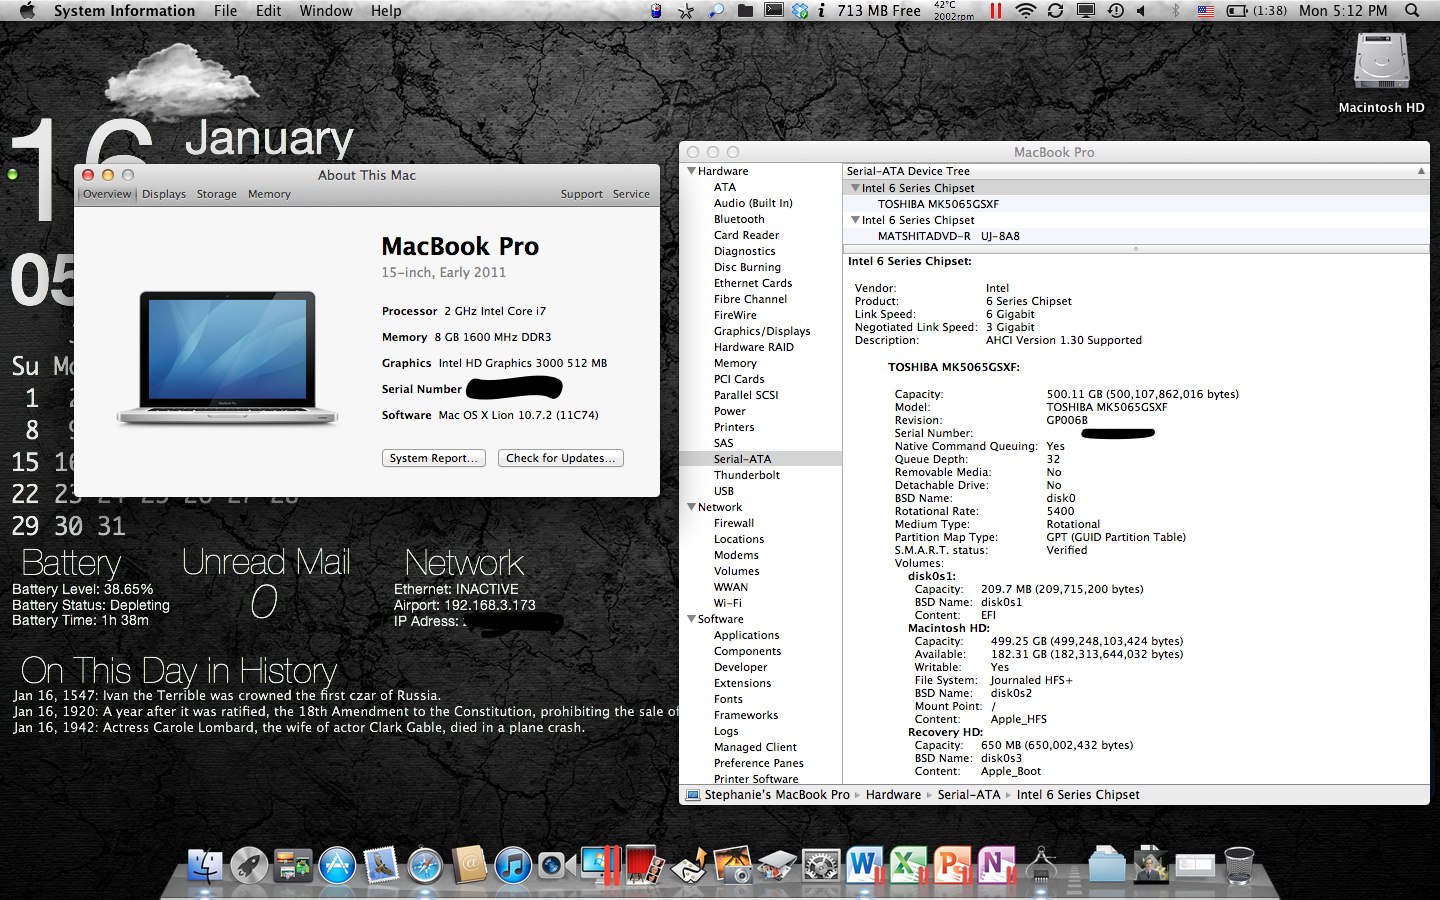Open the Support link in About This Mac
Viewport: 1440px width, 900px height.
pos(582,194)
